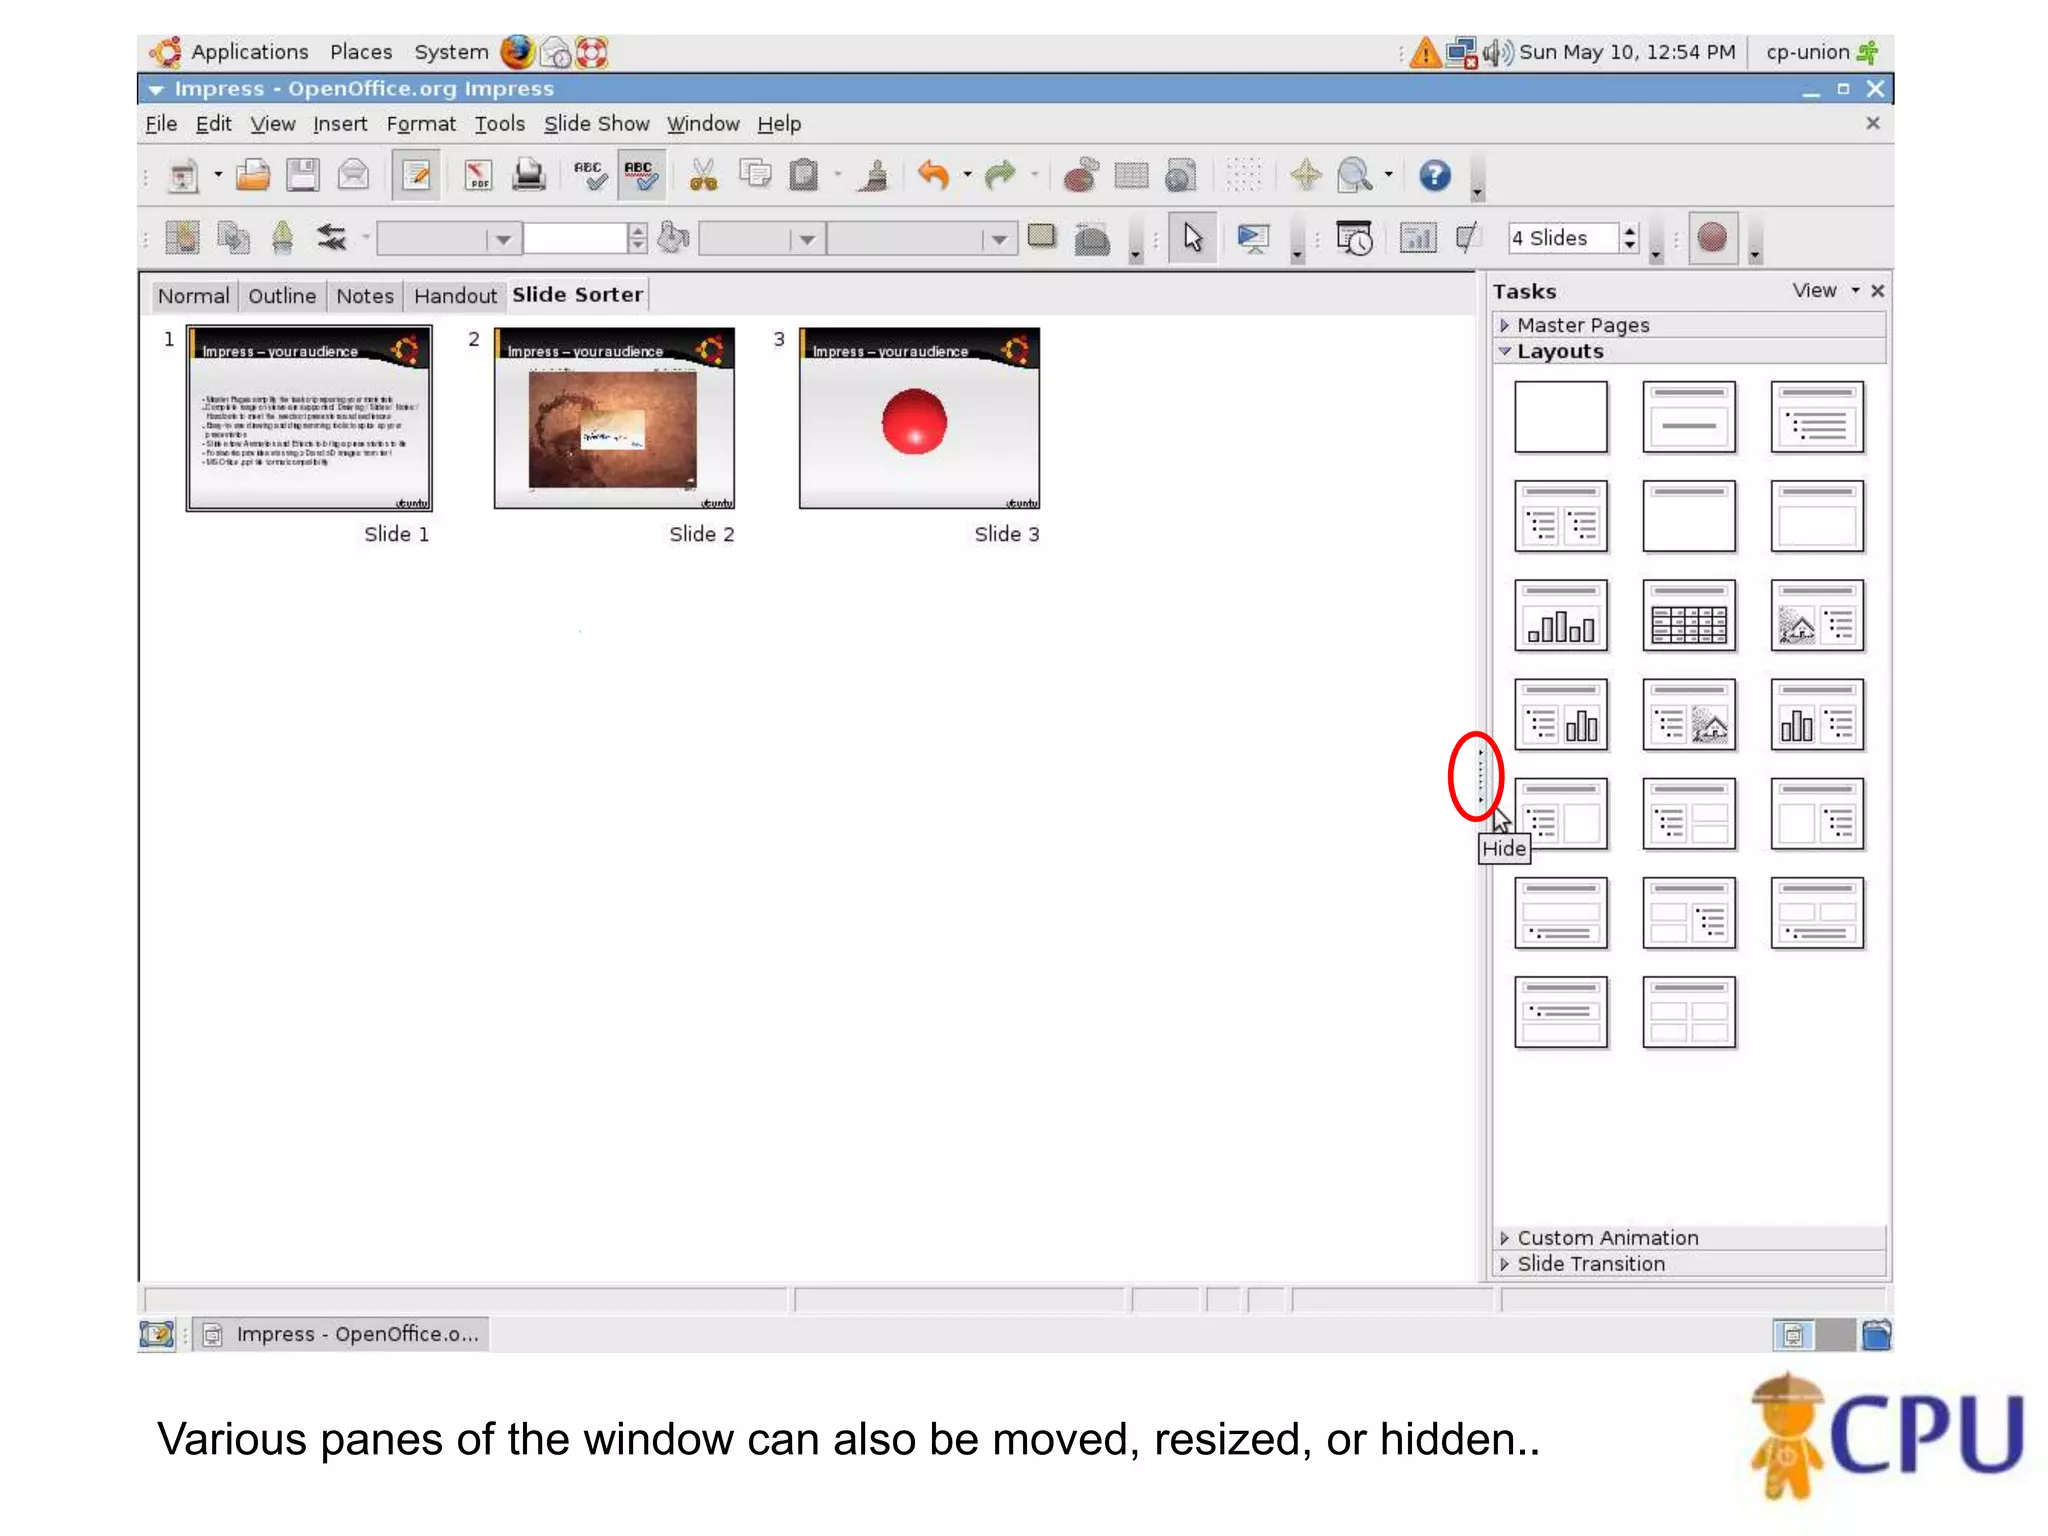2048x1536 pixels.
Task: Click the Document as E-mail icon
Action: tap(353, 176)
